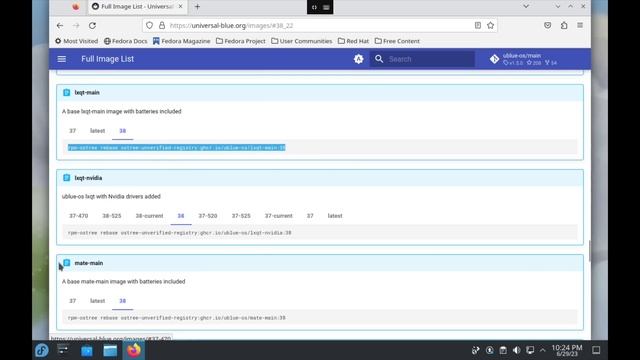Click the lxqt-nvidia clipboard icon

point(67,178)
